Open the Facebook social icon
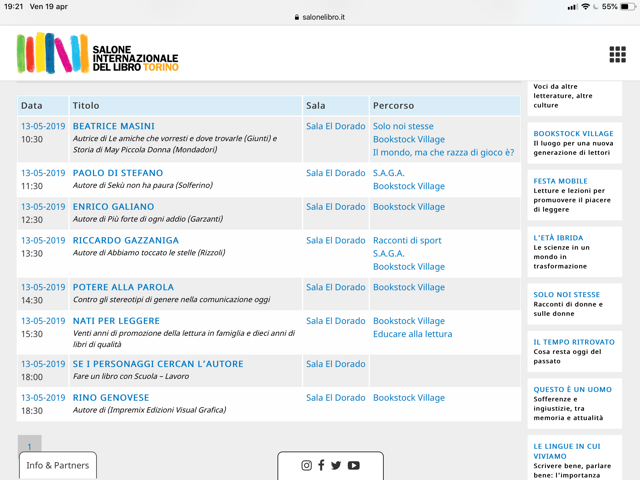Image resolution: width=640 pixels, height=480 pixels. pos(321,465)
